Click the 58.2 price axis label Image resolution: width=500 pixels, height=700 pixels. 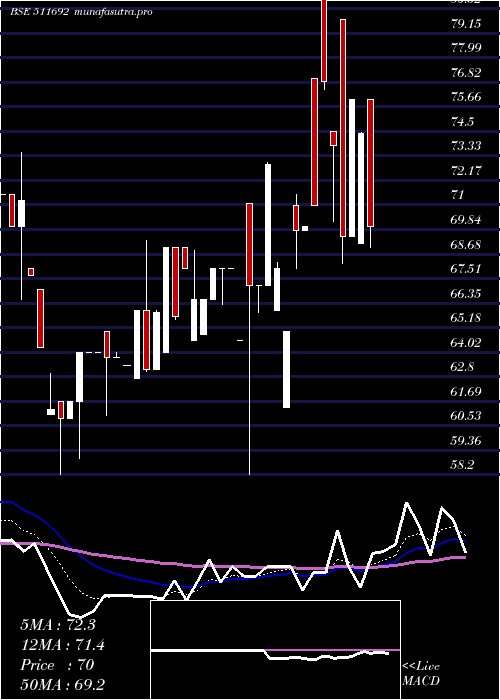click(x=462, y=466)
